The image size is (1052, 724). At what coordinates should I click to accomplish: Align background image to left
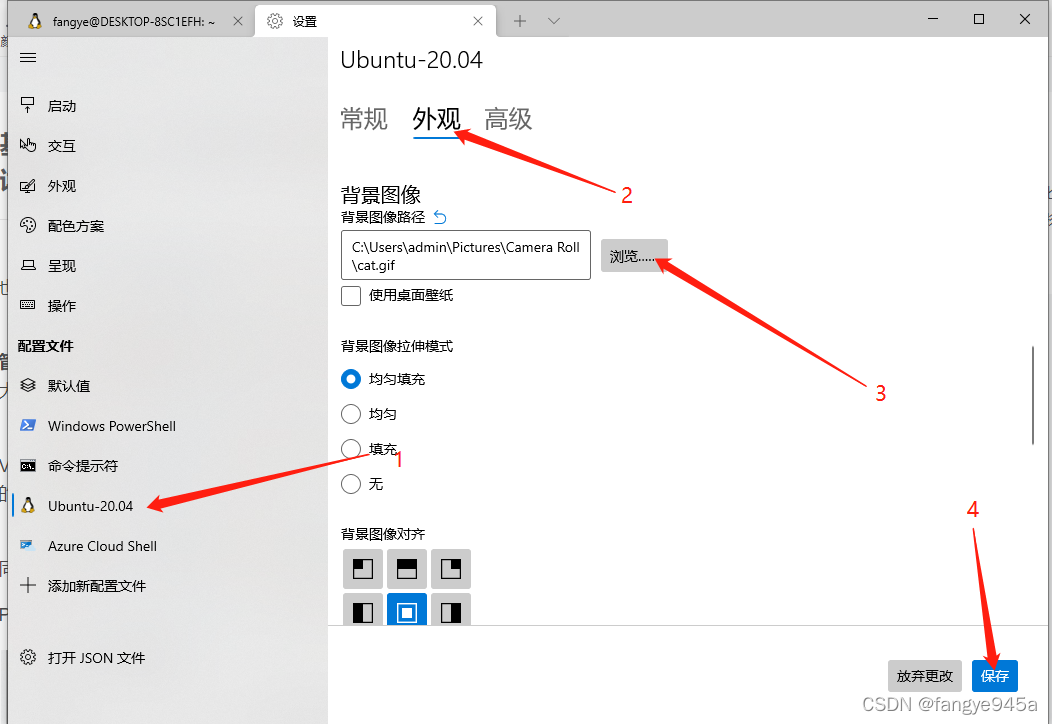point(363,609)
